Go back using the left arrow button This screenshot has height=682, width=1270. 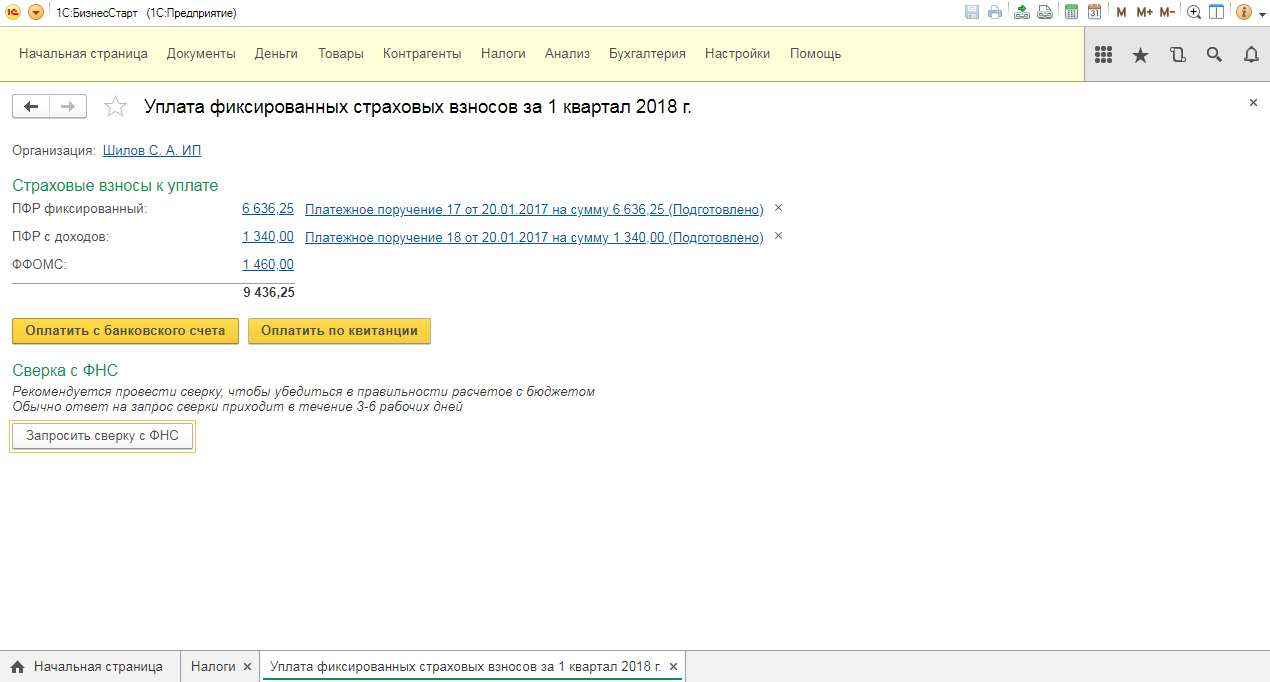(31, 107)
